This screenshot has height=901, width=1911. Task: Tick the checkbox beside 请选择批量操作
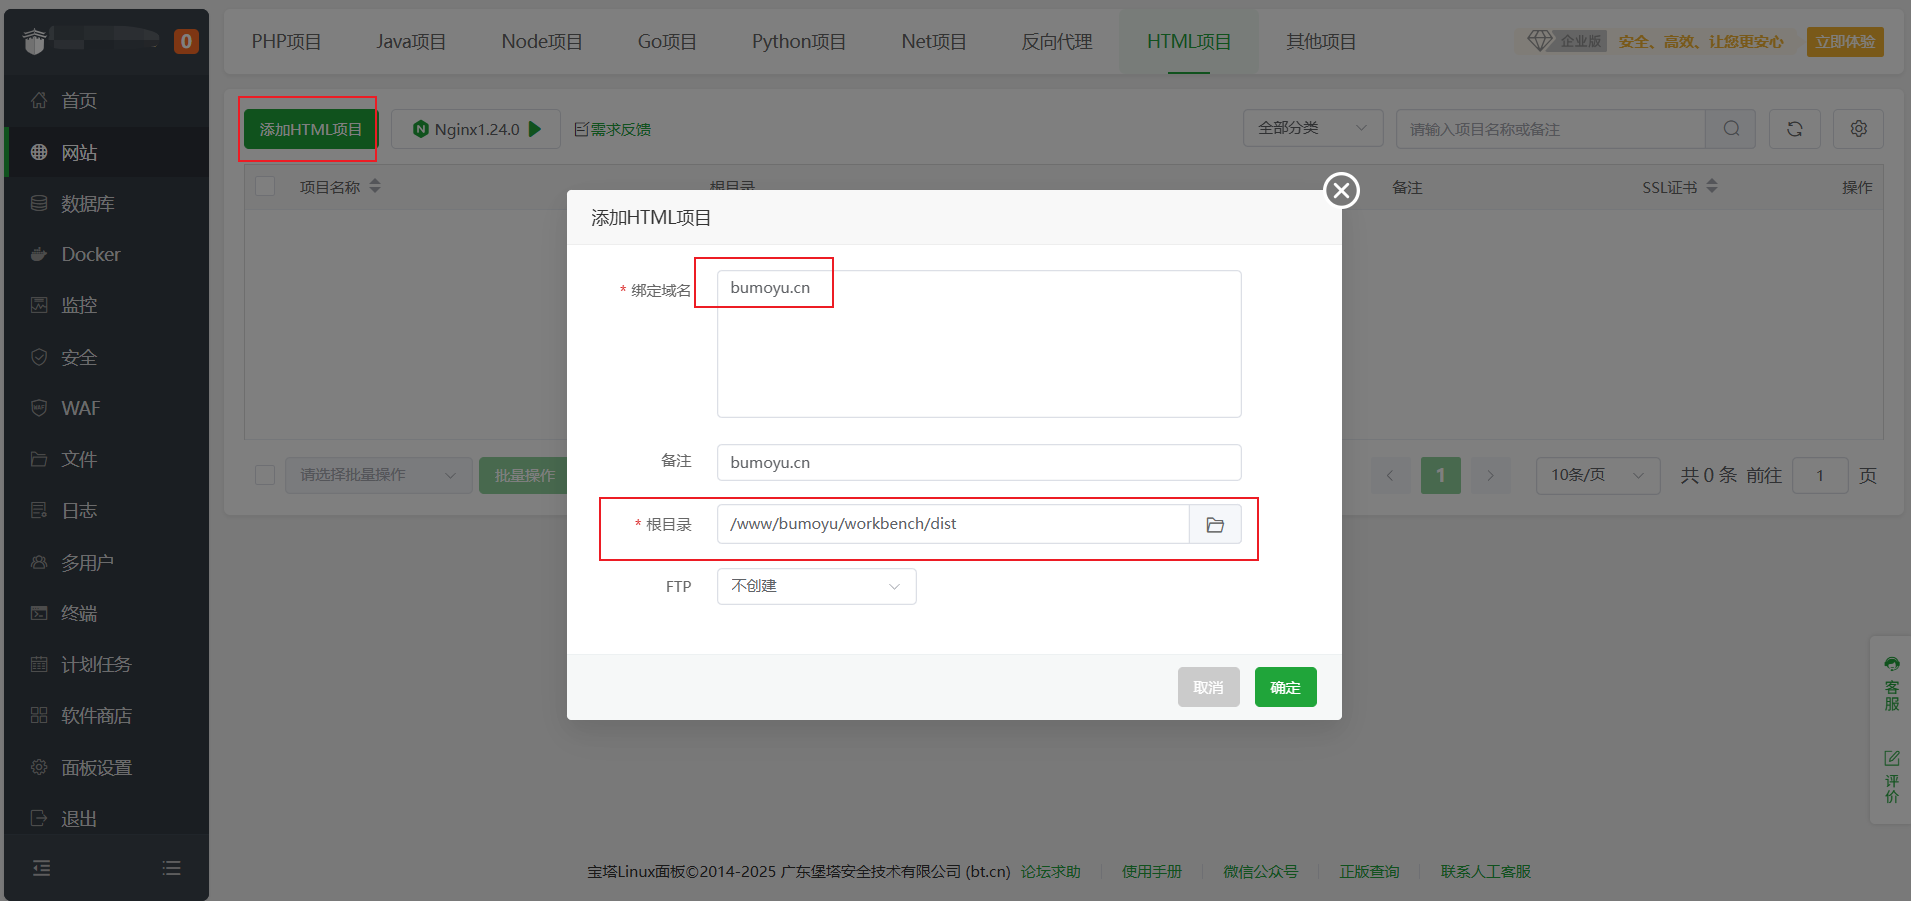coord(265,475)
